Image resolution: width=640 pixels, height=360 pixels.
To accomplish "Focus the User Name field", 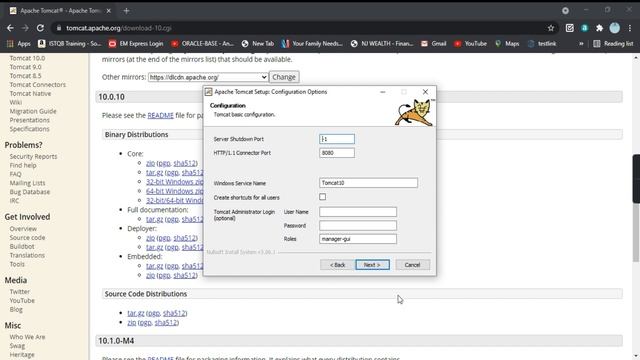I will coord(358,212).
